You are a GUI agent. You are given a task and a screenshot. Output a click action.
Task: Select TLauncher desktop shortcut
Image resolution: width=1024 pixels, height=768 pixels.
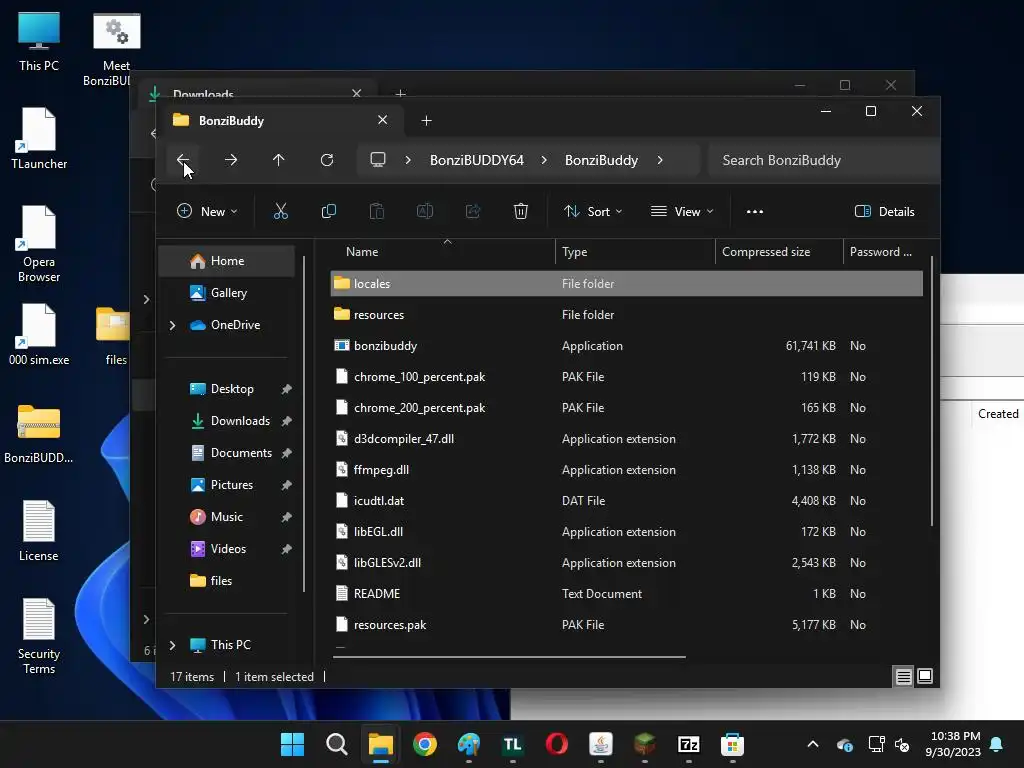click(x=39, y=139)
